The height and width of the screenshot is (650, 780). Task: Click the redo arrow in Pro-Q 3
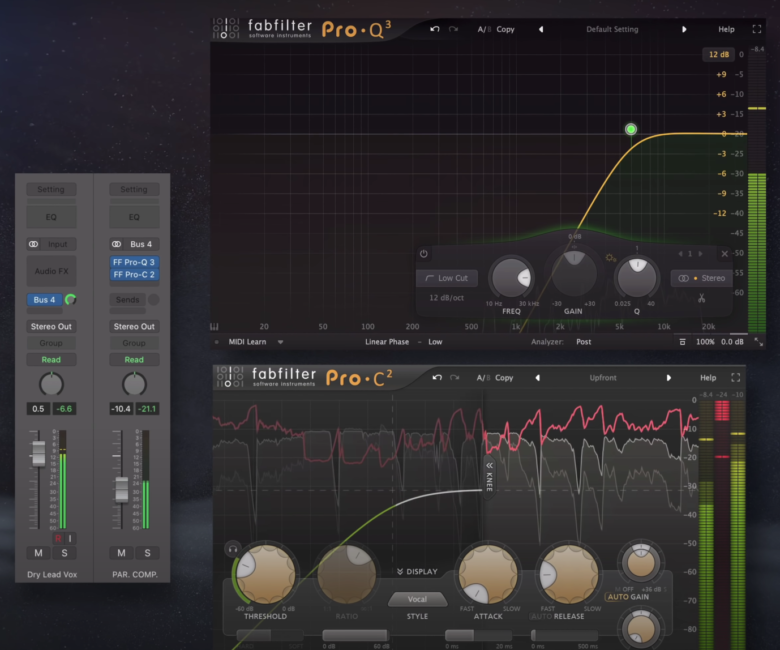[x=454, y=29]
